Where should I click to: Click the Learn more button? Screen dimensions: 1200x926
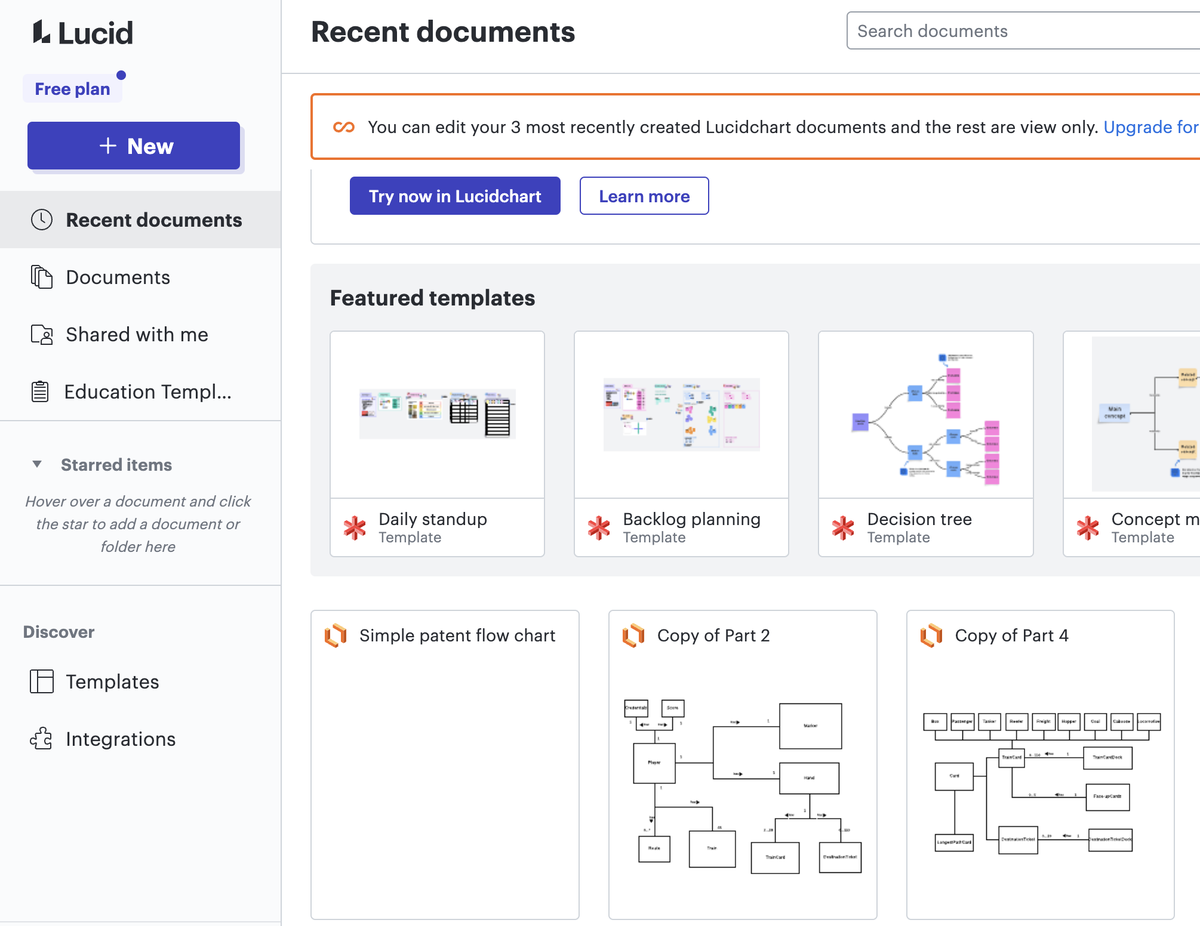644,196
